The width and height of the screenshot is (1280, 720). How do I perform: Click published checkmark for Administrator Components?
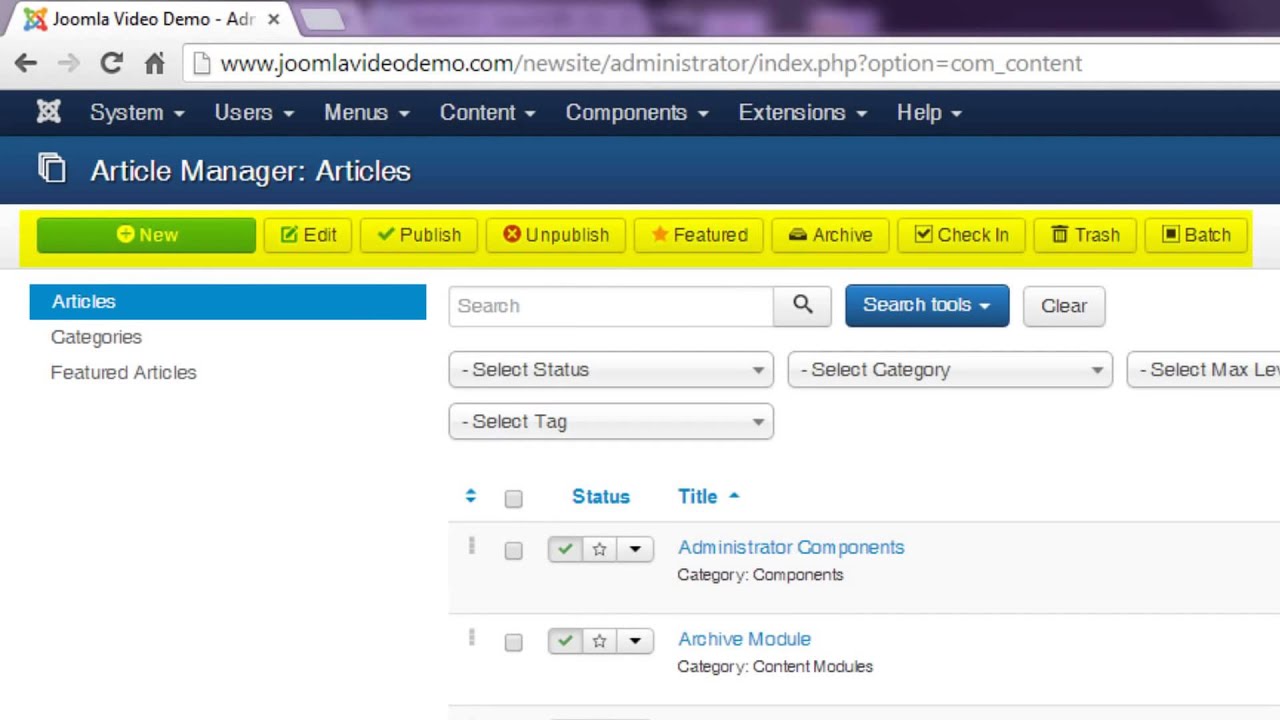[565, 549]
